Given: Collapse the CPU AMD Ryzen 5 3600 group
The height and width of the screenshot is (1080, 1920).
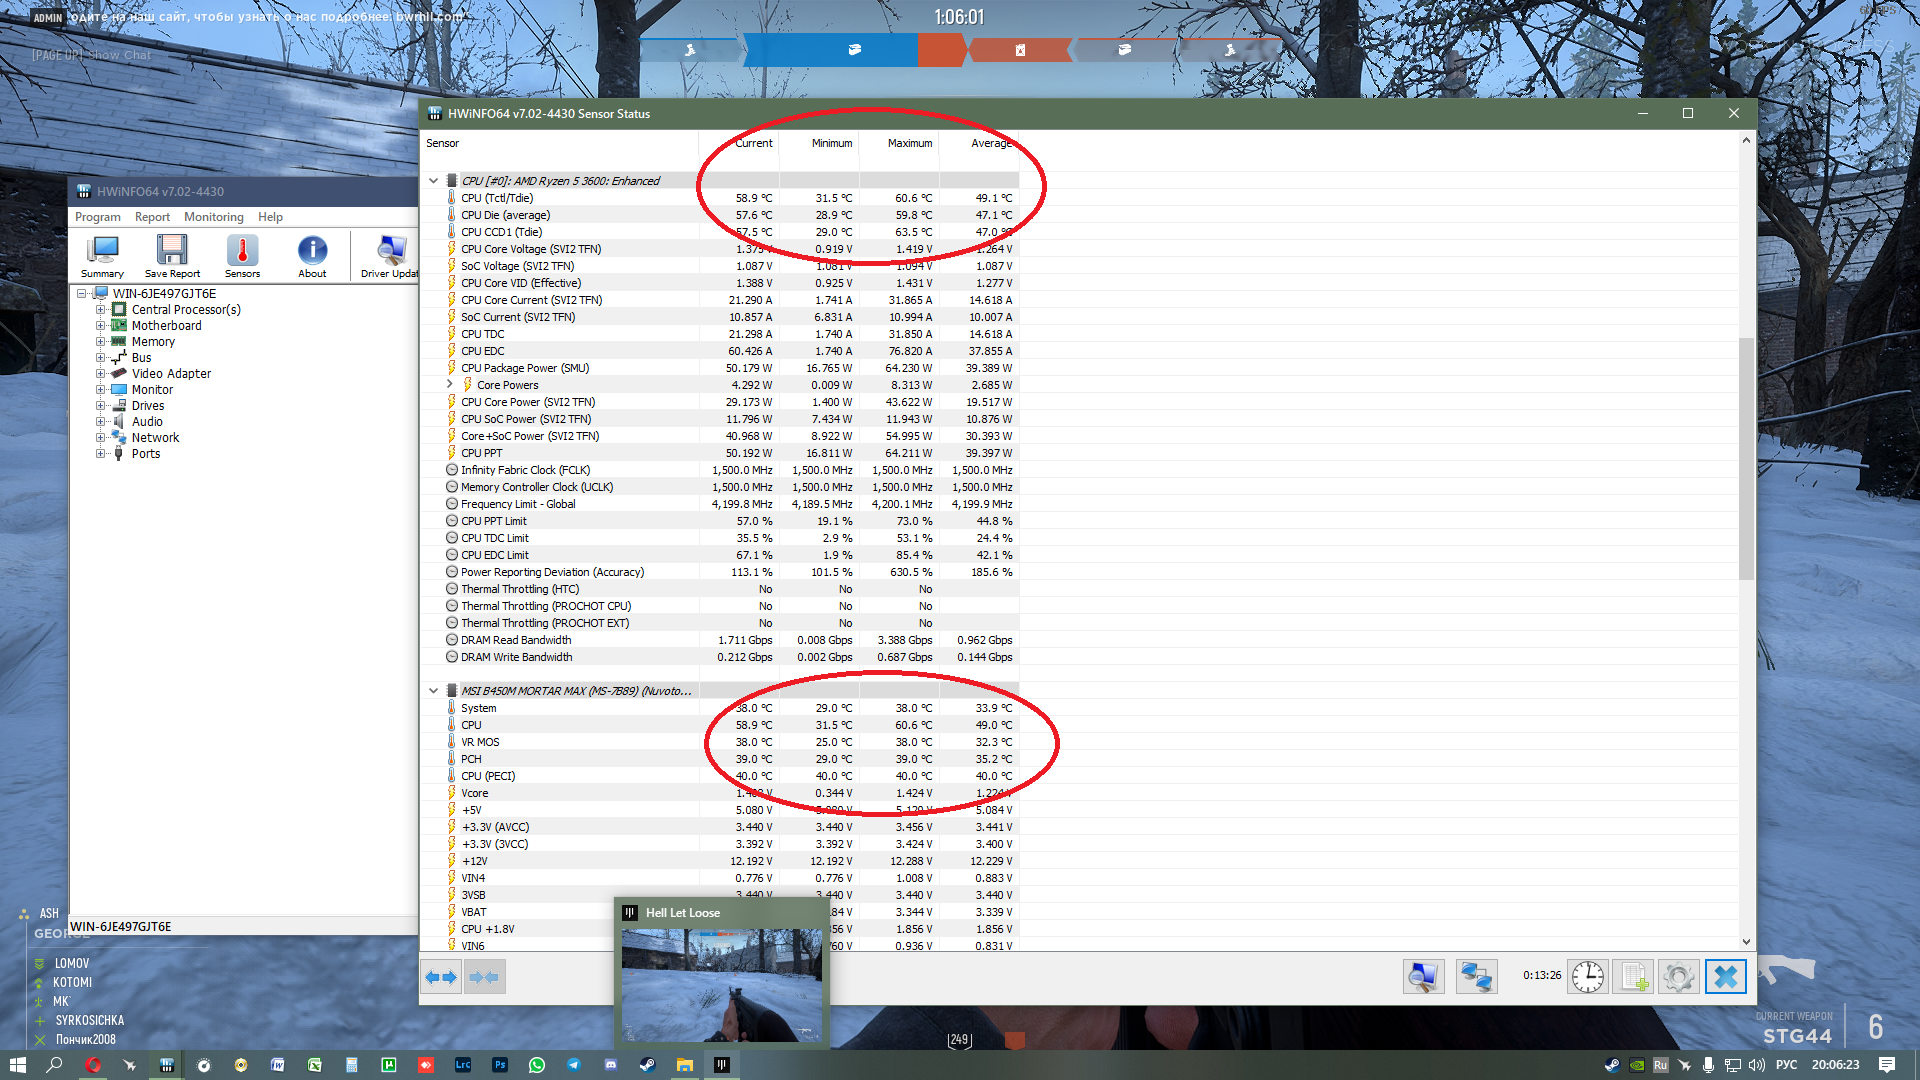Looking at the screenshot, I should click(x=433, y=181).
